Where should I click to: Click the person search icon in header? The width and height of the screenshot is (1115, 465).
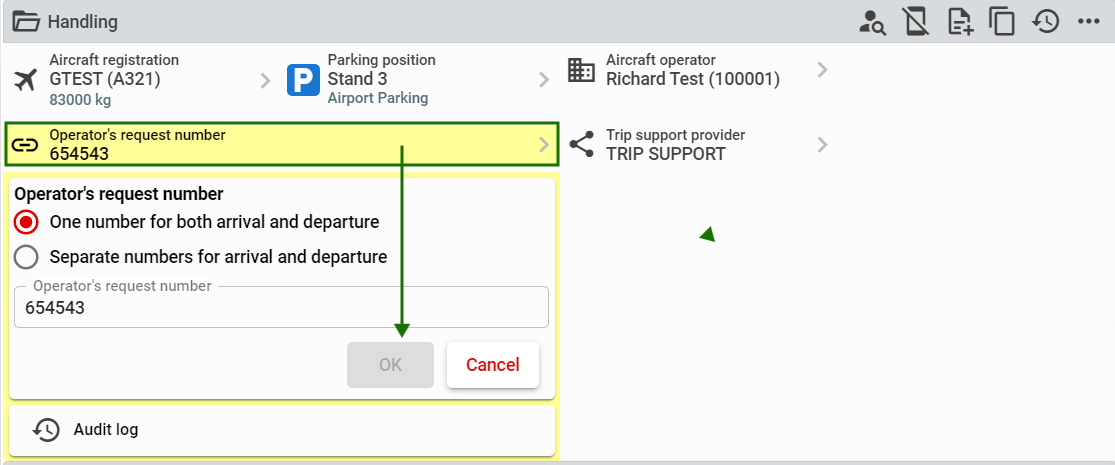click(873, 21)
